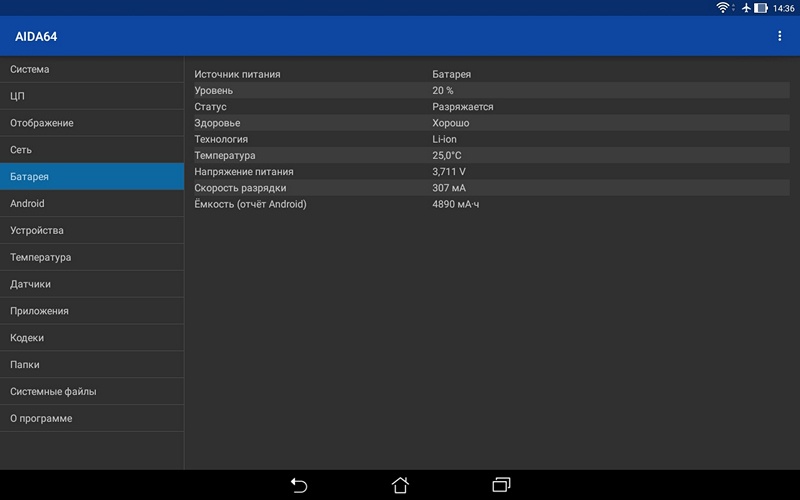Open the О программе page
800x500 pixels.
[92, 418]
